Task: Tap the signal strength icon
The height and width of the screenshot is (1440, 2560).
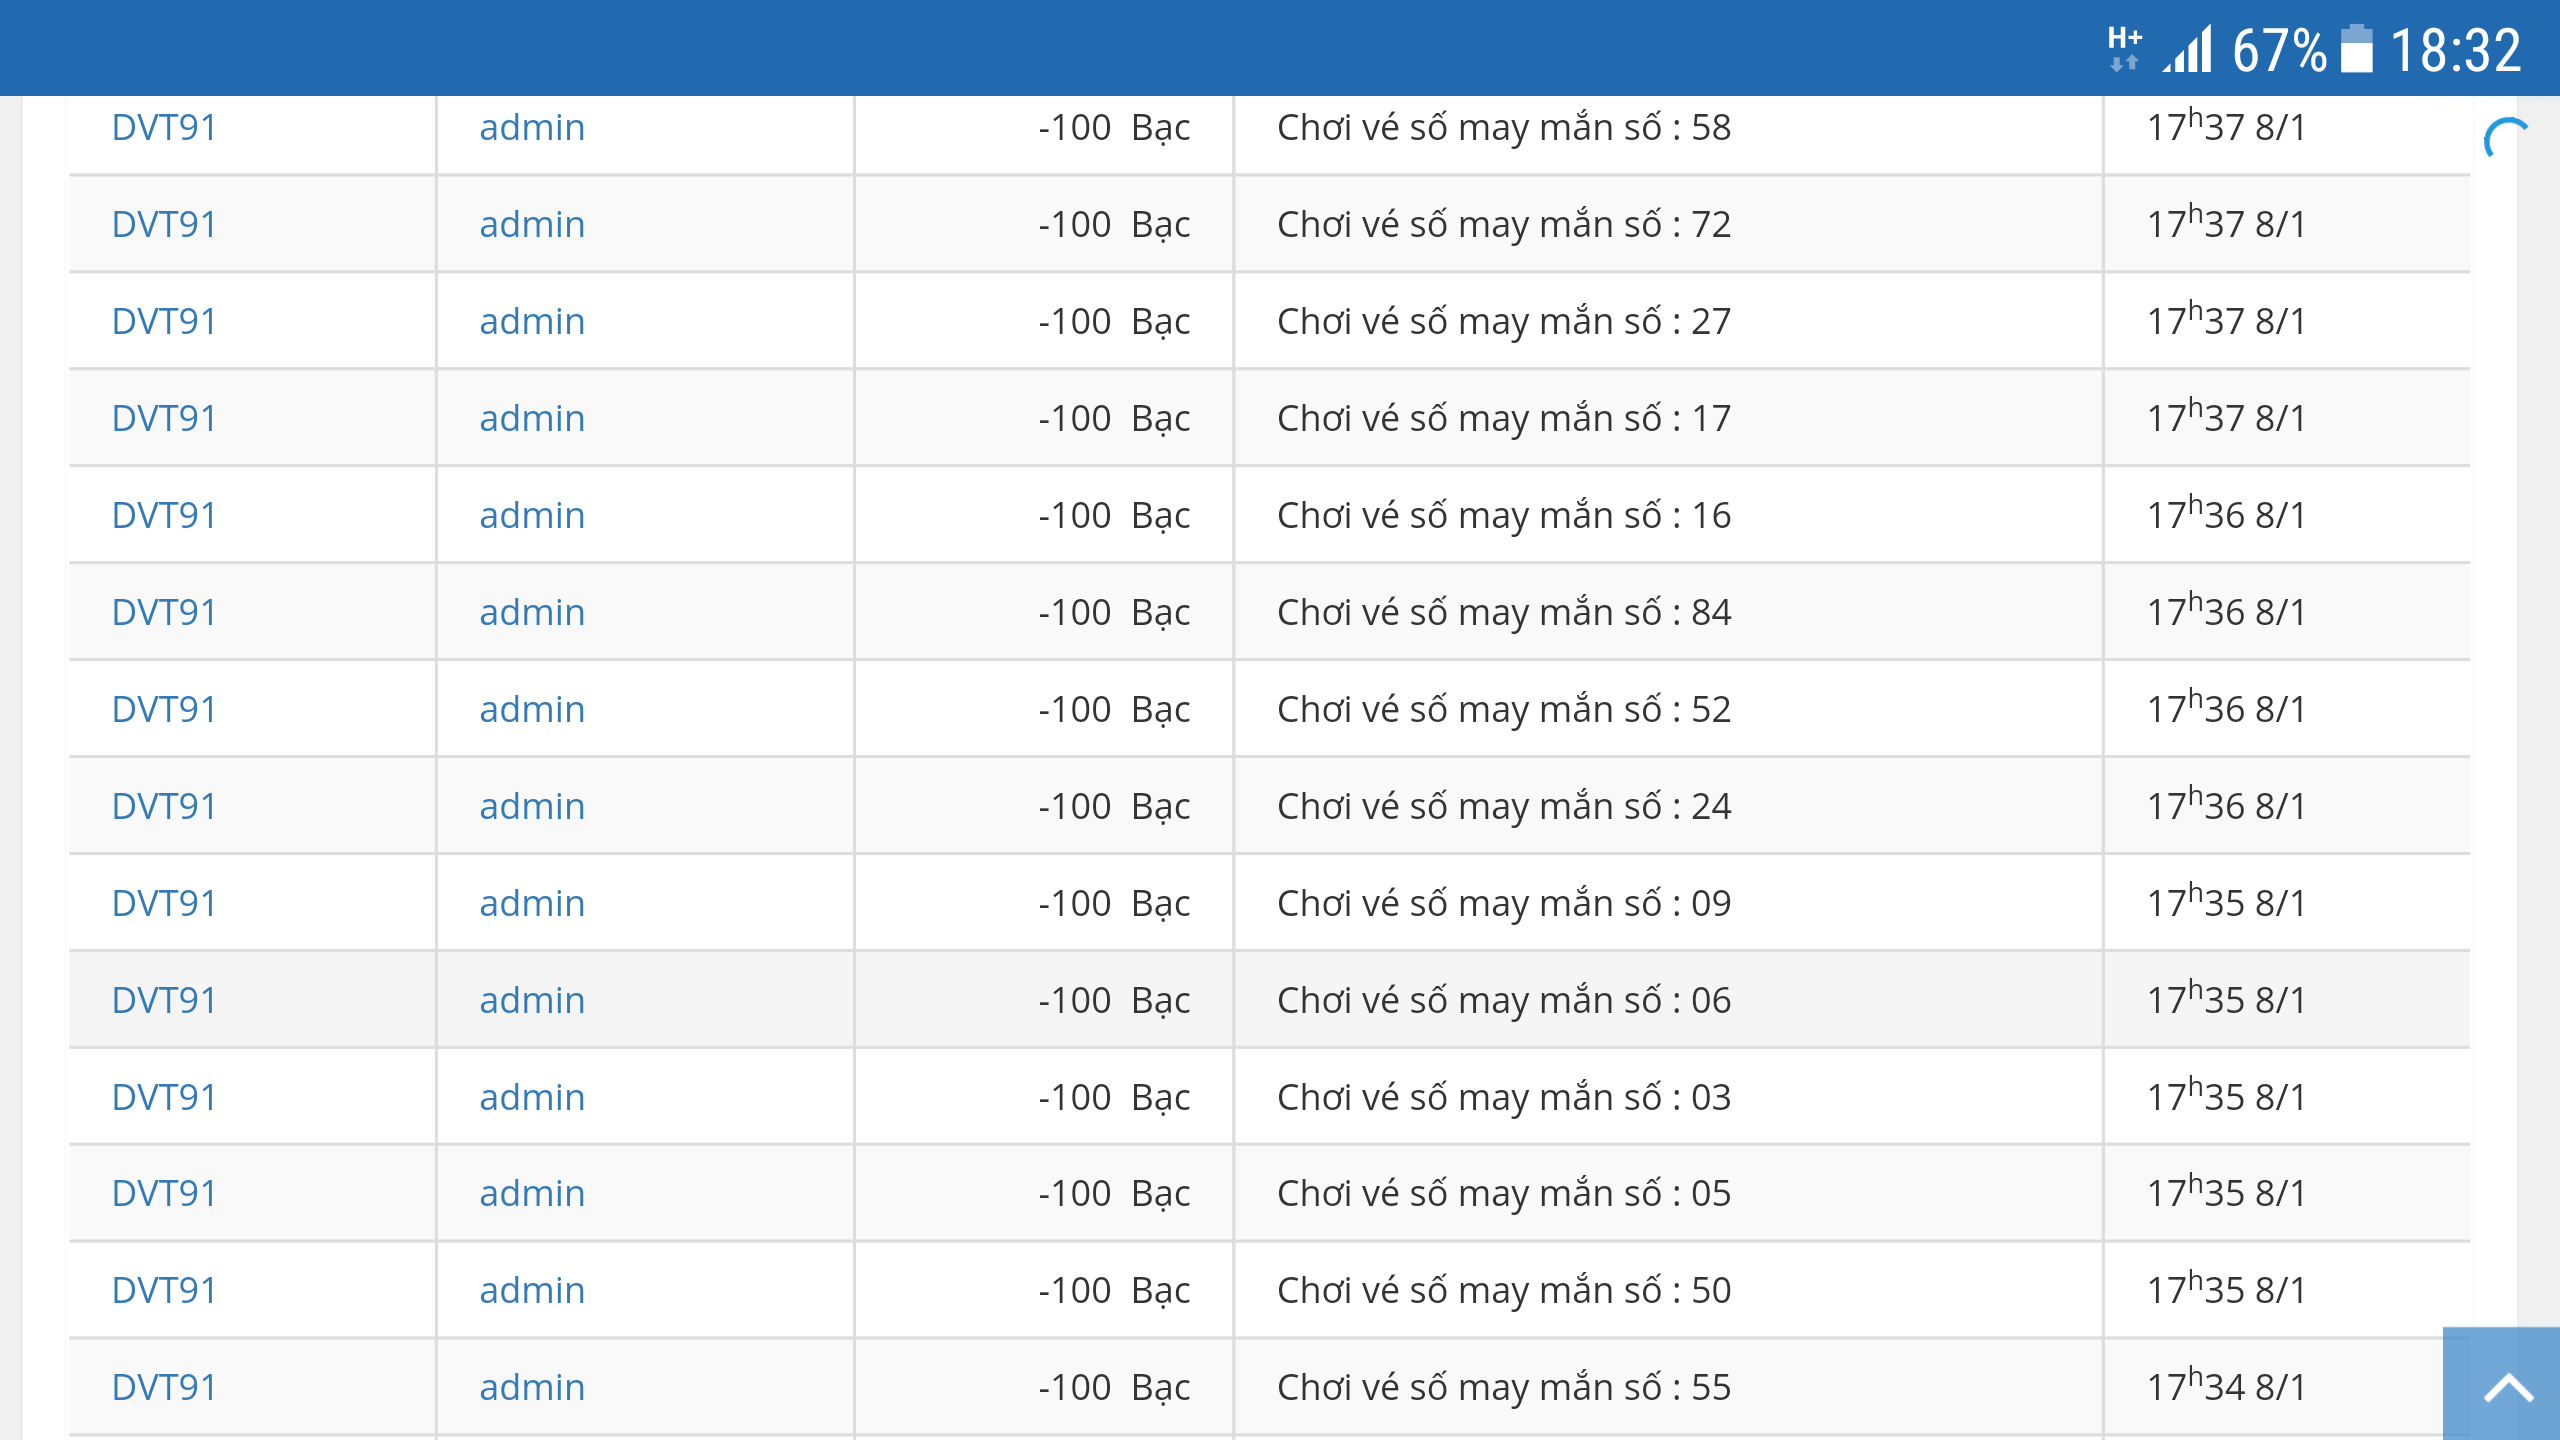Action: click(x=2188, y=49)
